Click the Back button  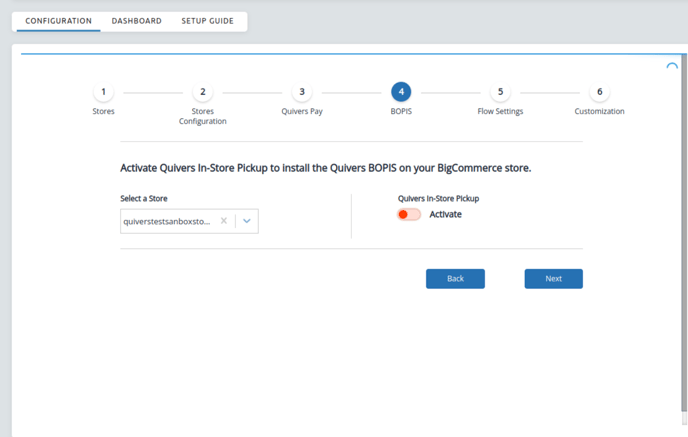tap(455, 279)
